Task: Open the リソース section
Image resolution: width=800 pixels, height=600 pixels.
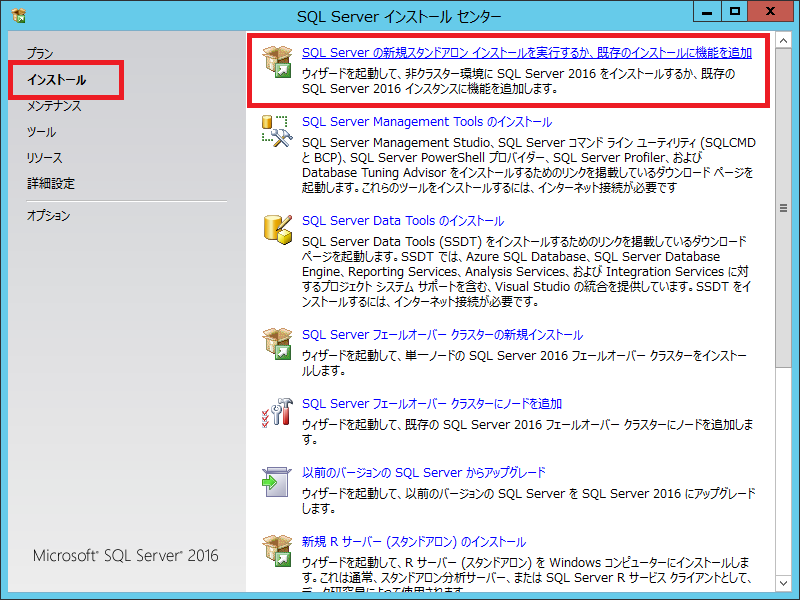Action: tap(44, 158)
